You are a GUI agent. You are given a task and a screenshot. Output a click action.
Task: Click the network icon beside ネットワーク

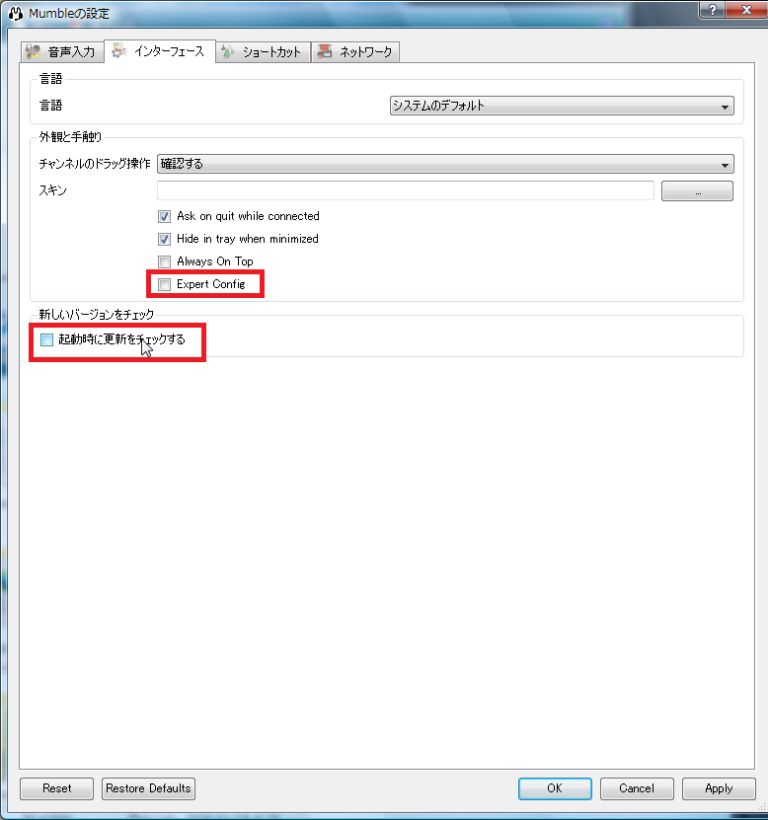tap(325, 51)
